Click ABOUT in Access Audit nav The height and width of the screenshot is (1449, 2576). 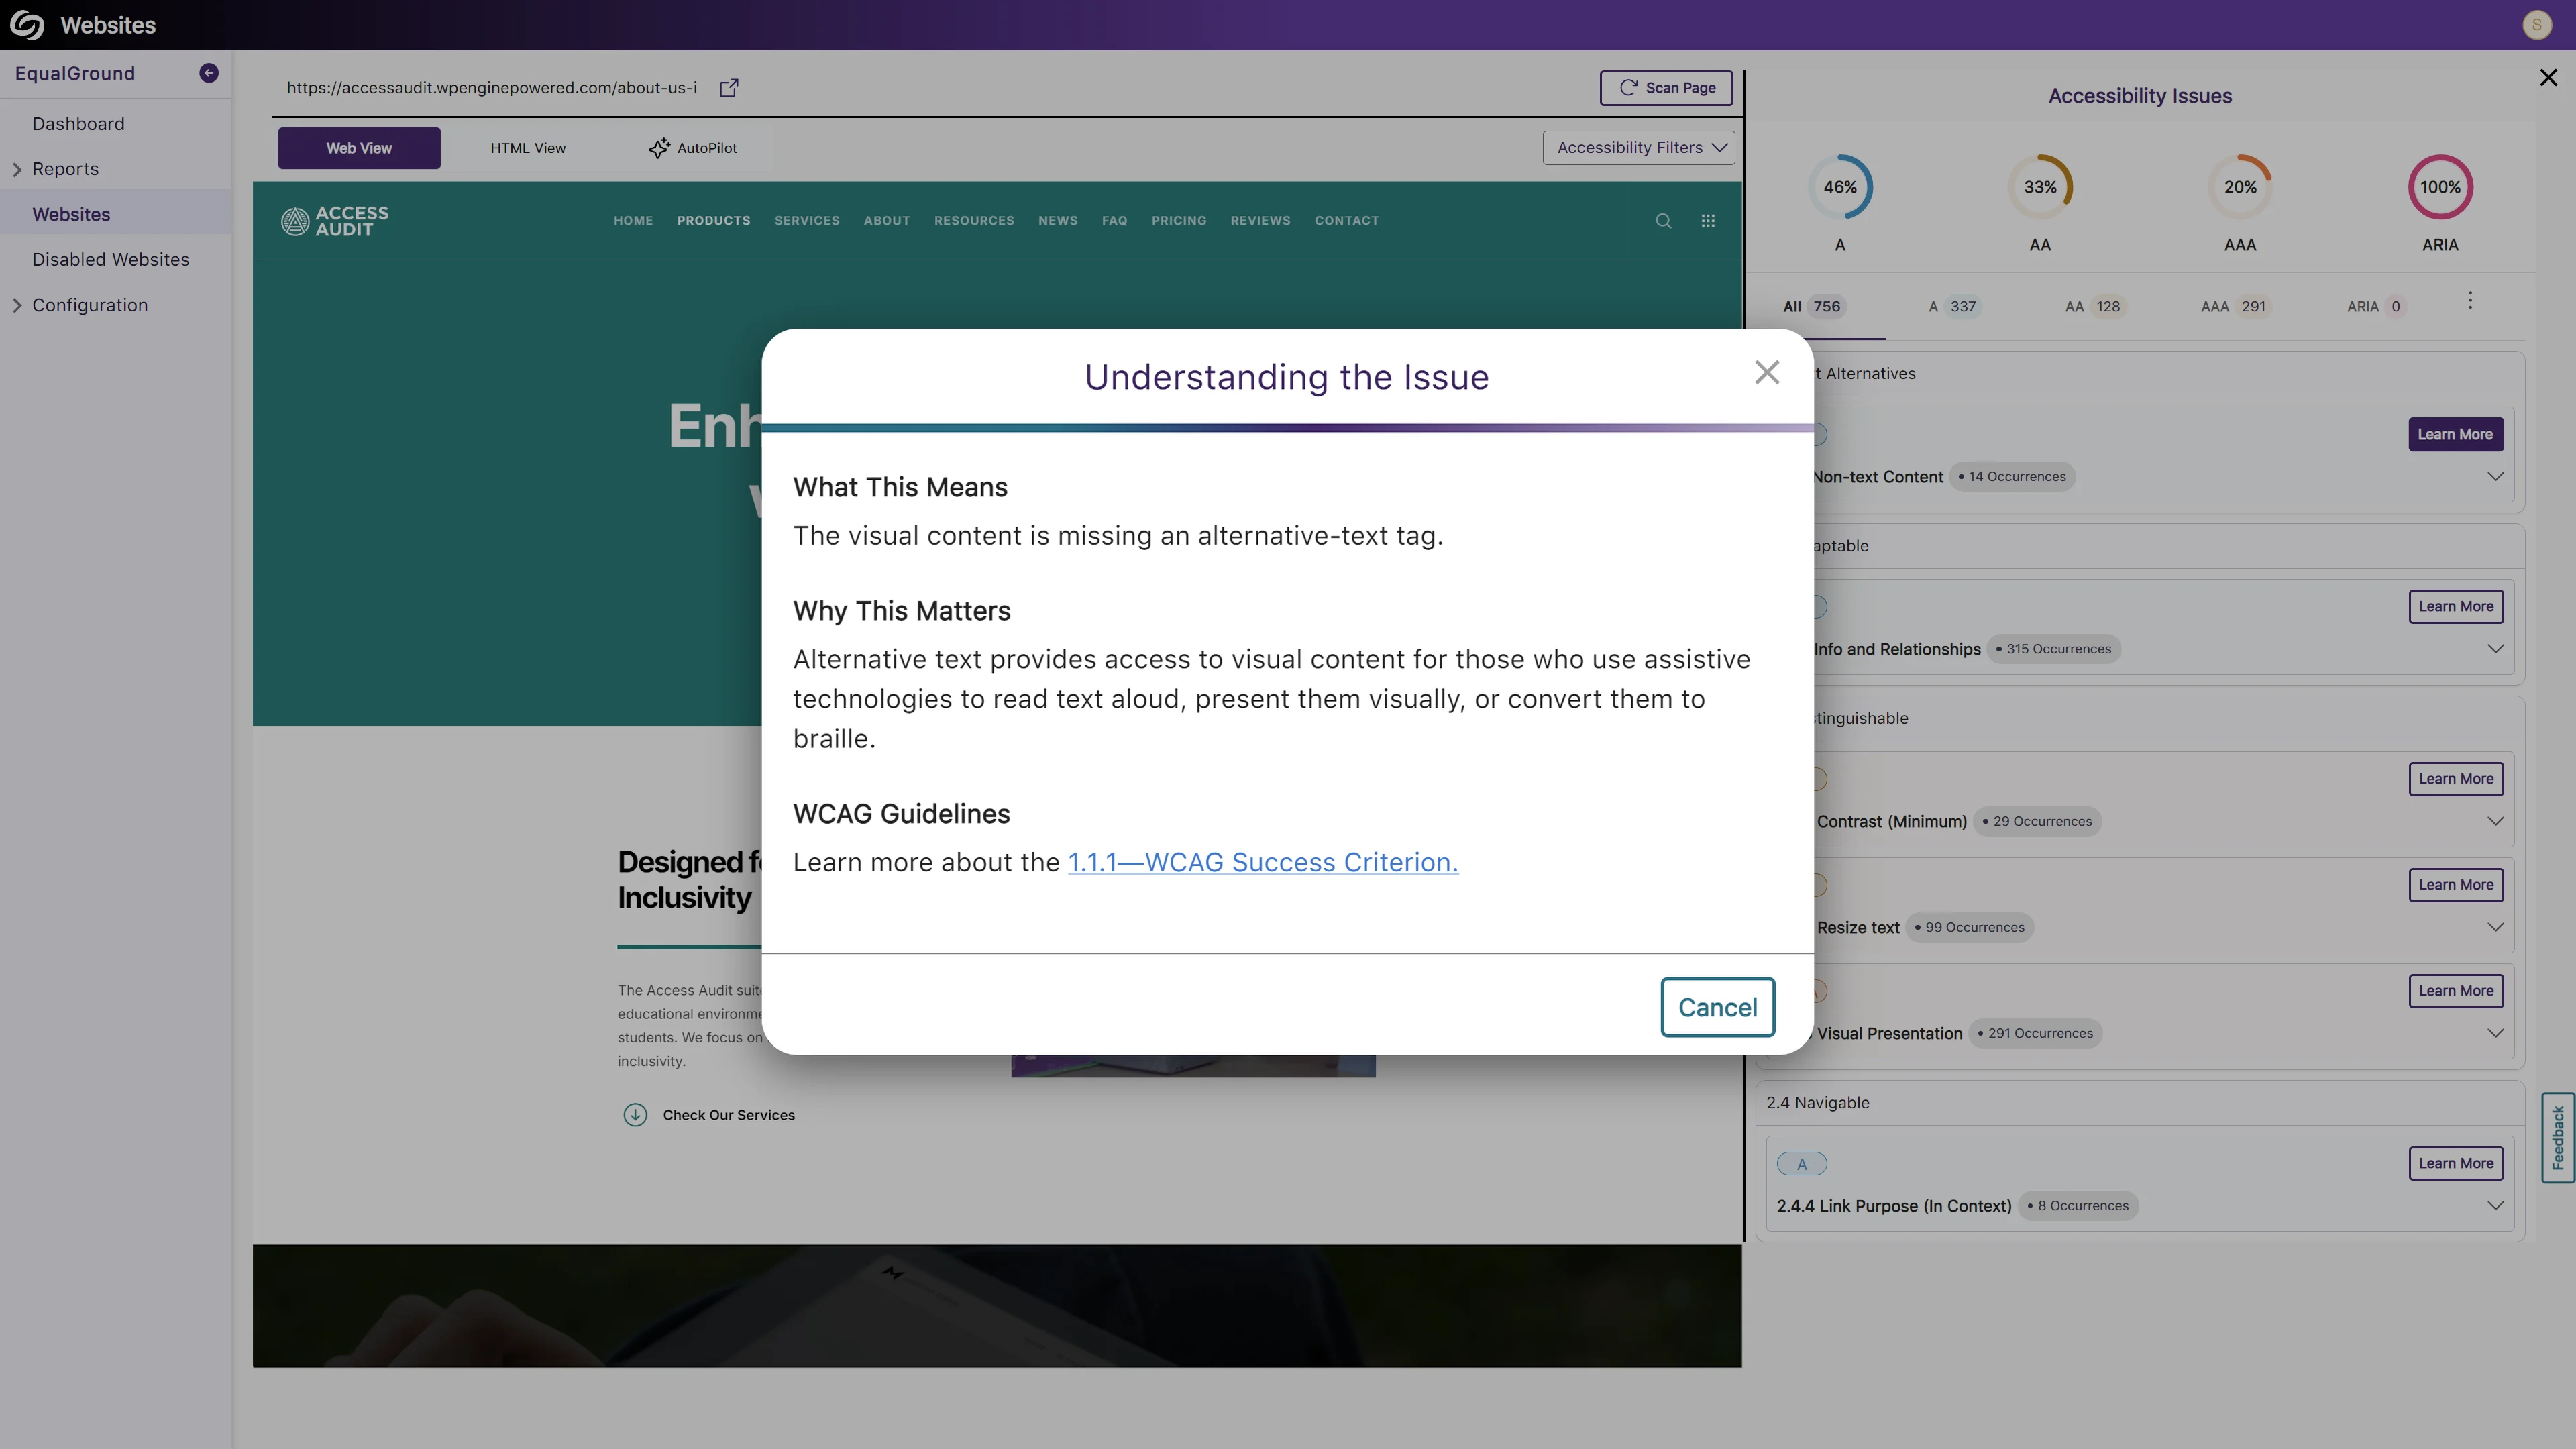887,221
